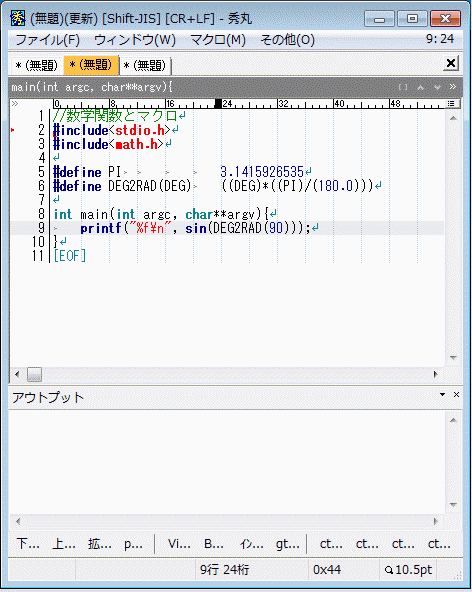Click the » icon left of the ruler
The image size is (472, 592).
click(x=15, y=103)
